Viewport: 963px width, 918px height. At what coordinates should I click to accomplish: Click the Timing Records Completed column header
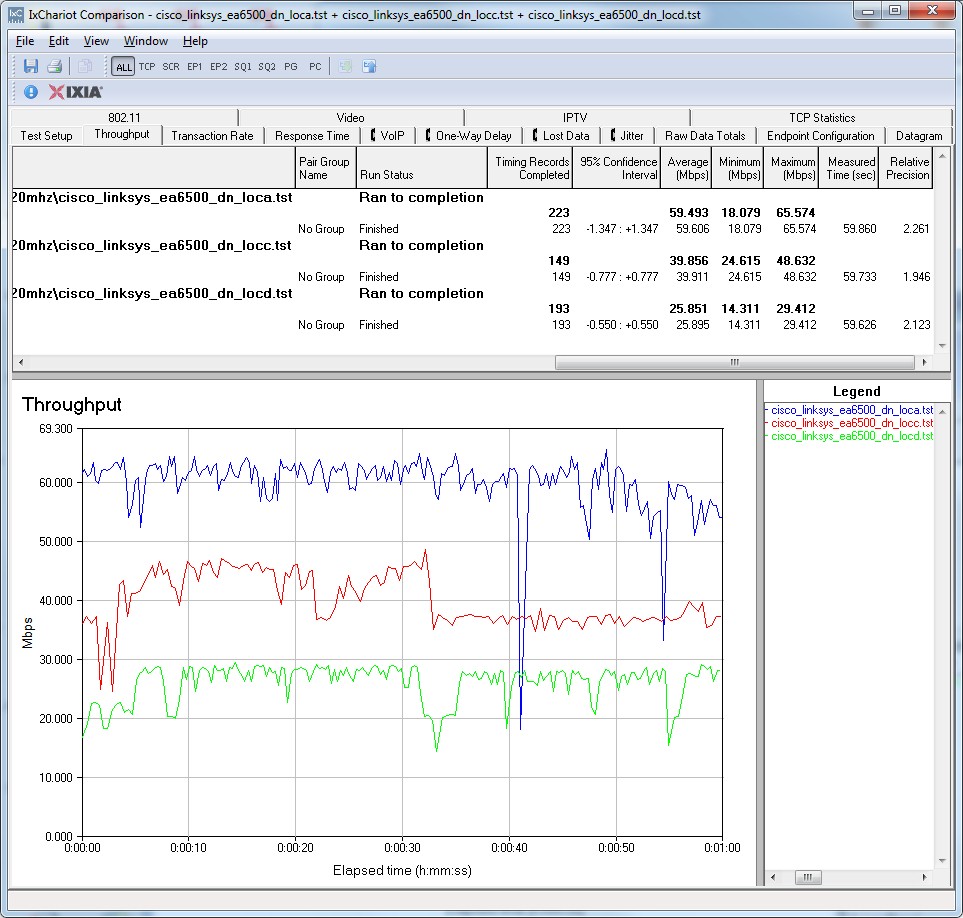531,168
